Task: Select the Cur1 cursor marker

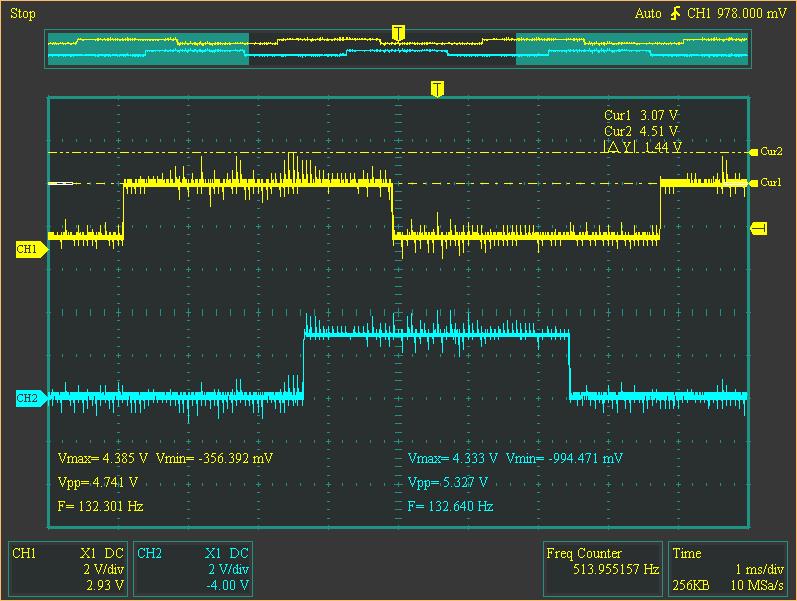Action: [768, 183]
